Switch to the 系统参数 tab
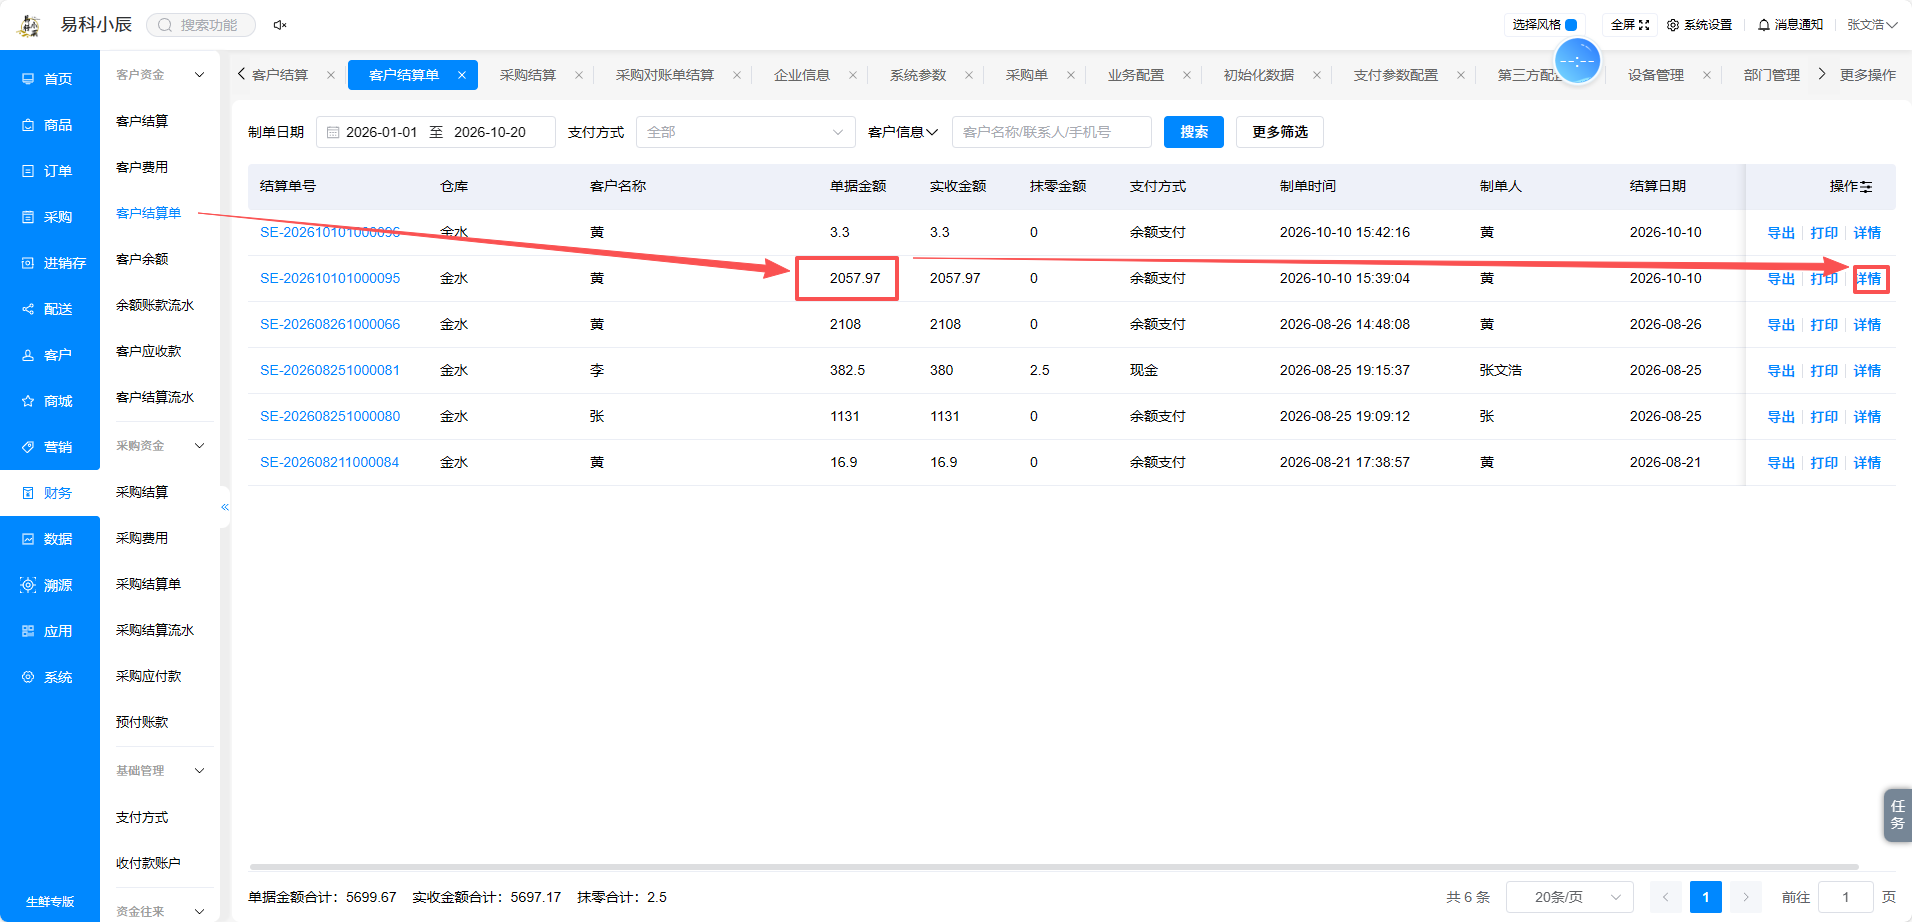The height and width of the screenshot is (922, 1912). 918,75
